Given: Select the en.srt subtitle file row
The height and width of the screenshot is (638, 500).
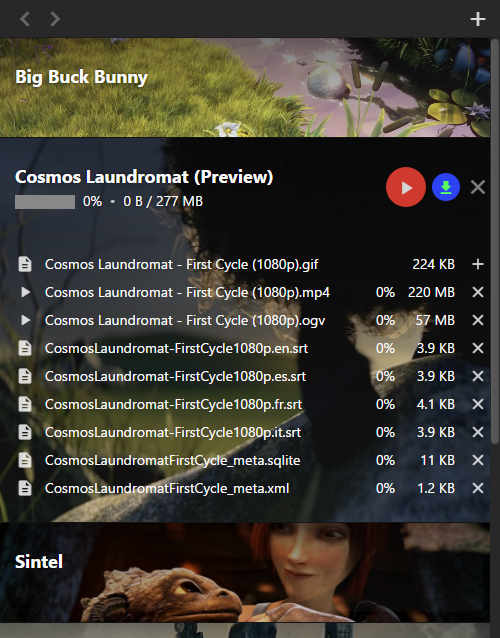Looking at the screenshot, I should 251,348.
